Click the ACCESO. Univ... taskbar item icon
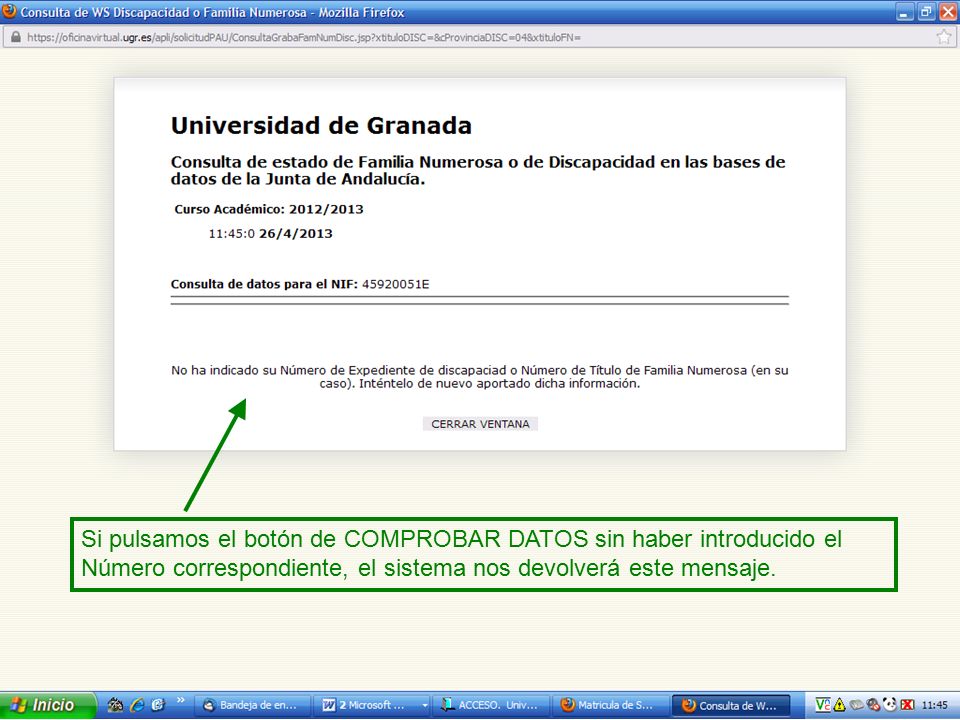Image resolution: width=960 pixels, height=720 pixels. [448, 705]
